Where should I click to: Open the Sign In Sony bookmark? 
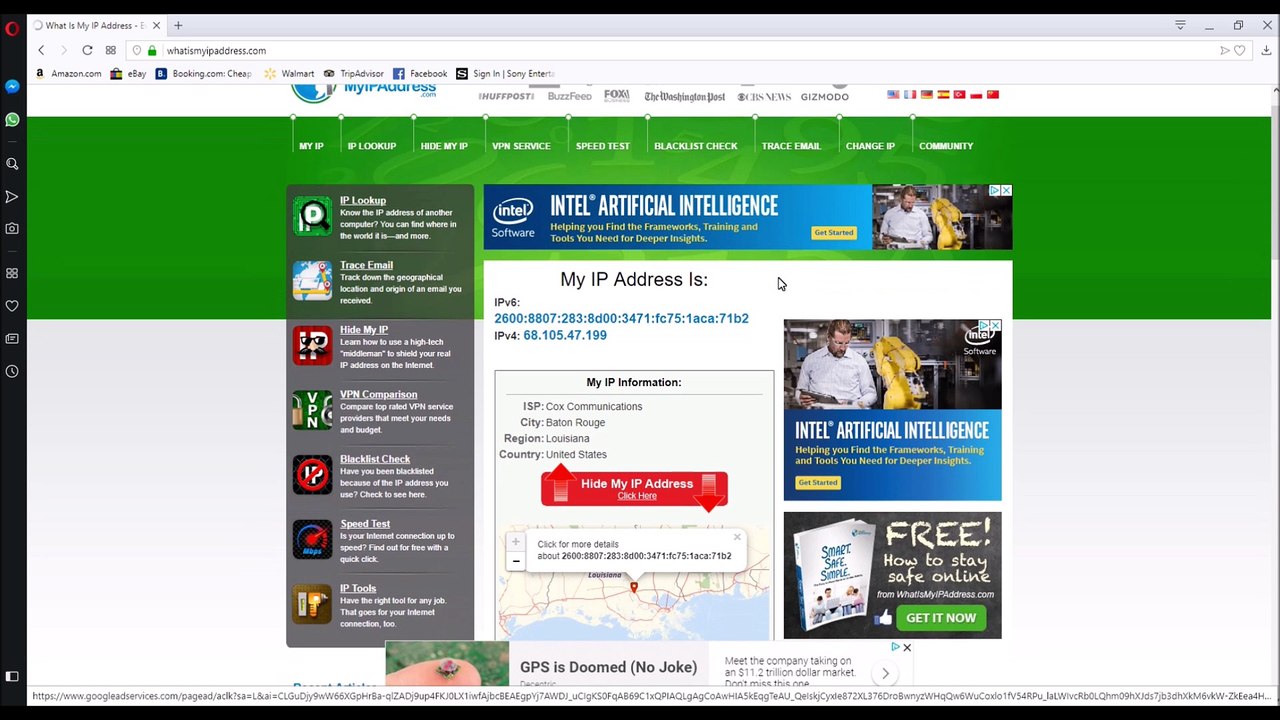(x=505, y=73)
